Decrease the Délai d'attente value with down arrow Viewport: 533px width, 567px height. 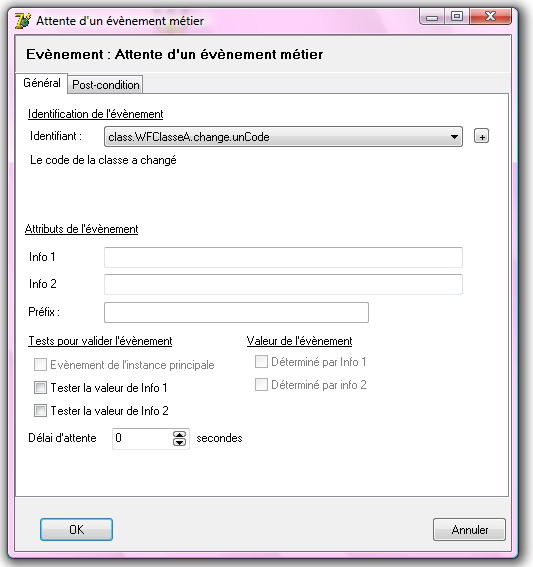pyautogui.click(x=179, y=442)
